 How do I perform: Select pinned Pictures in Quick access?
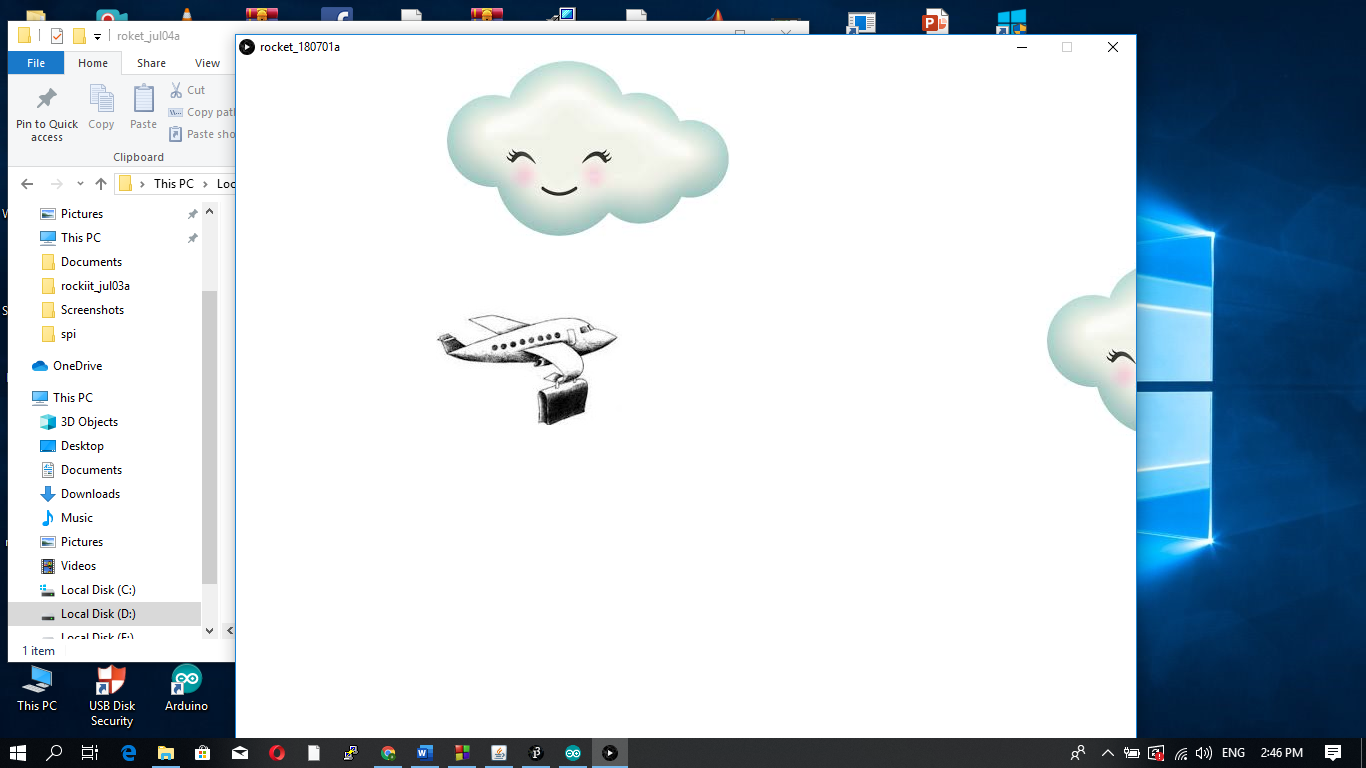pos(82,214)
